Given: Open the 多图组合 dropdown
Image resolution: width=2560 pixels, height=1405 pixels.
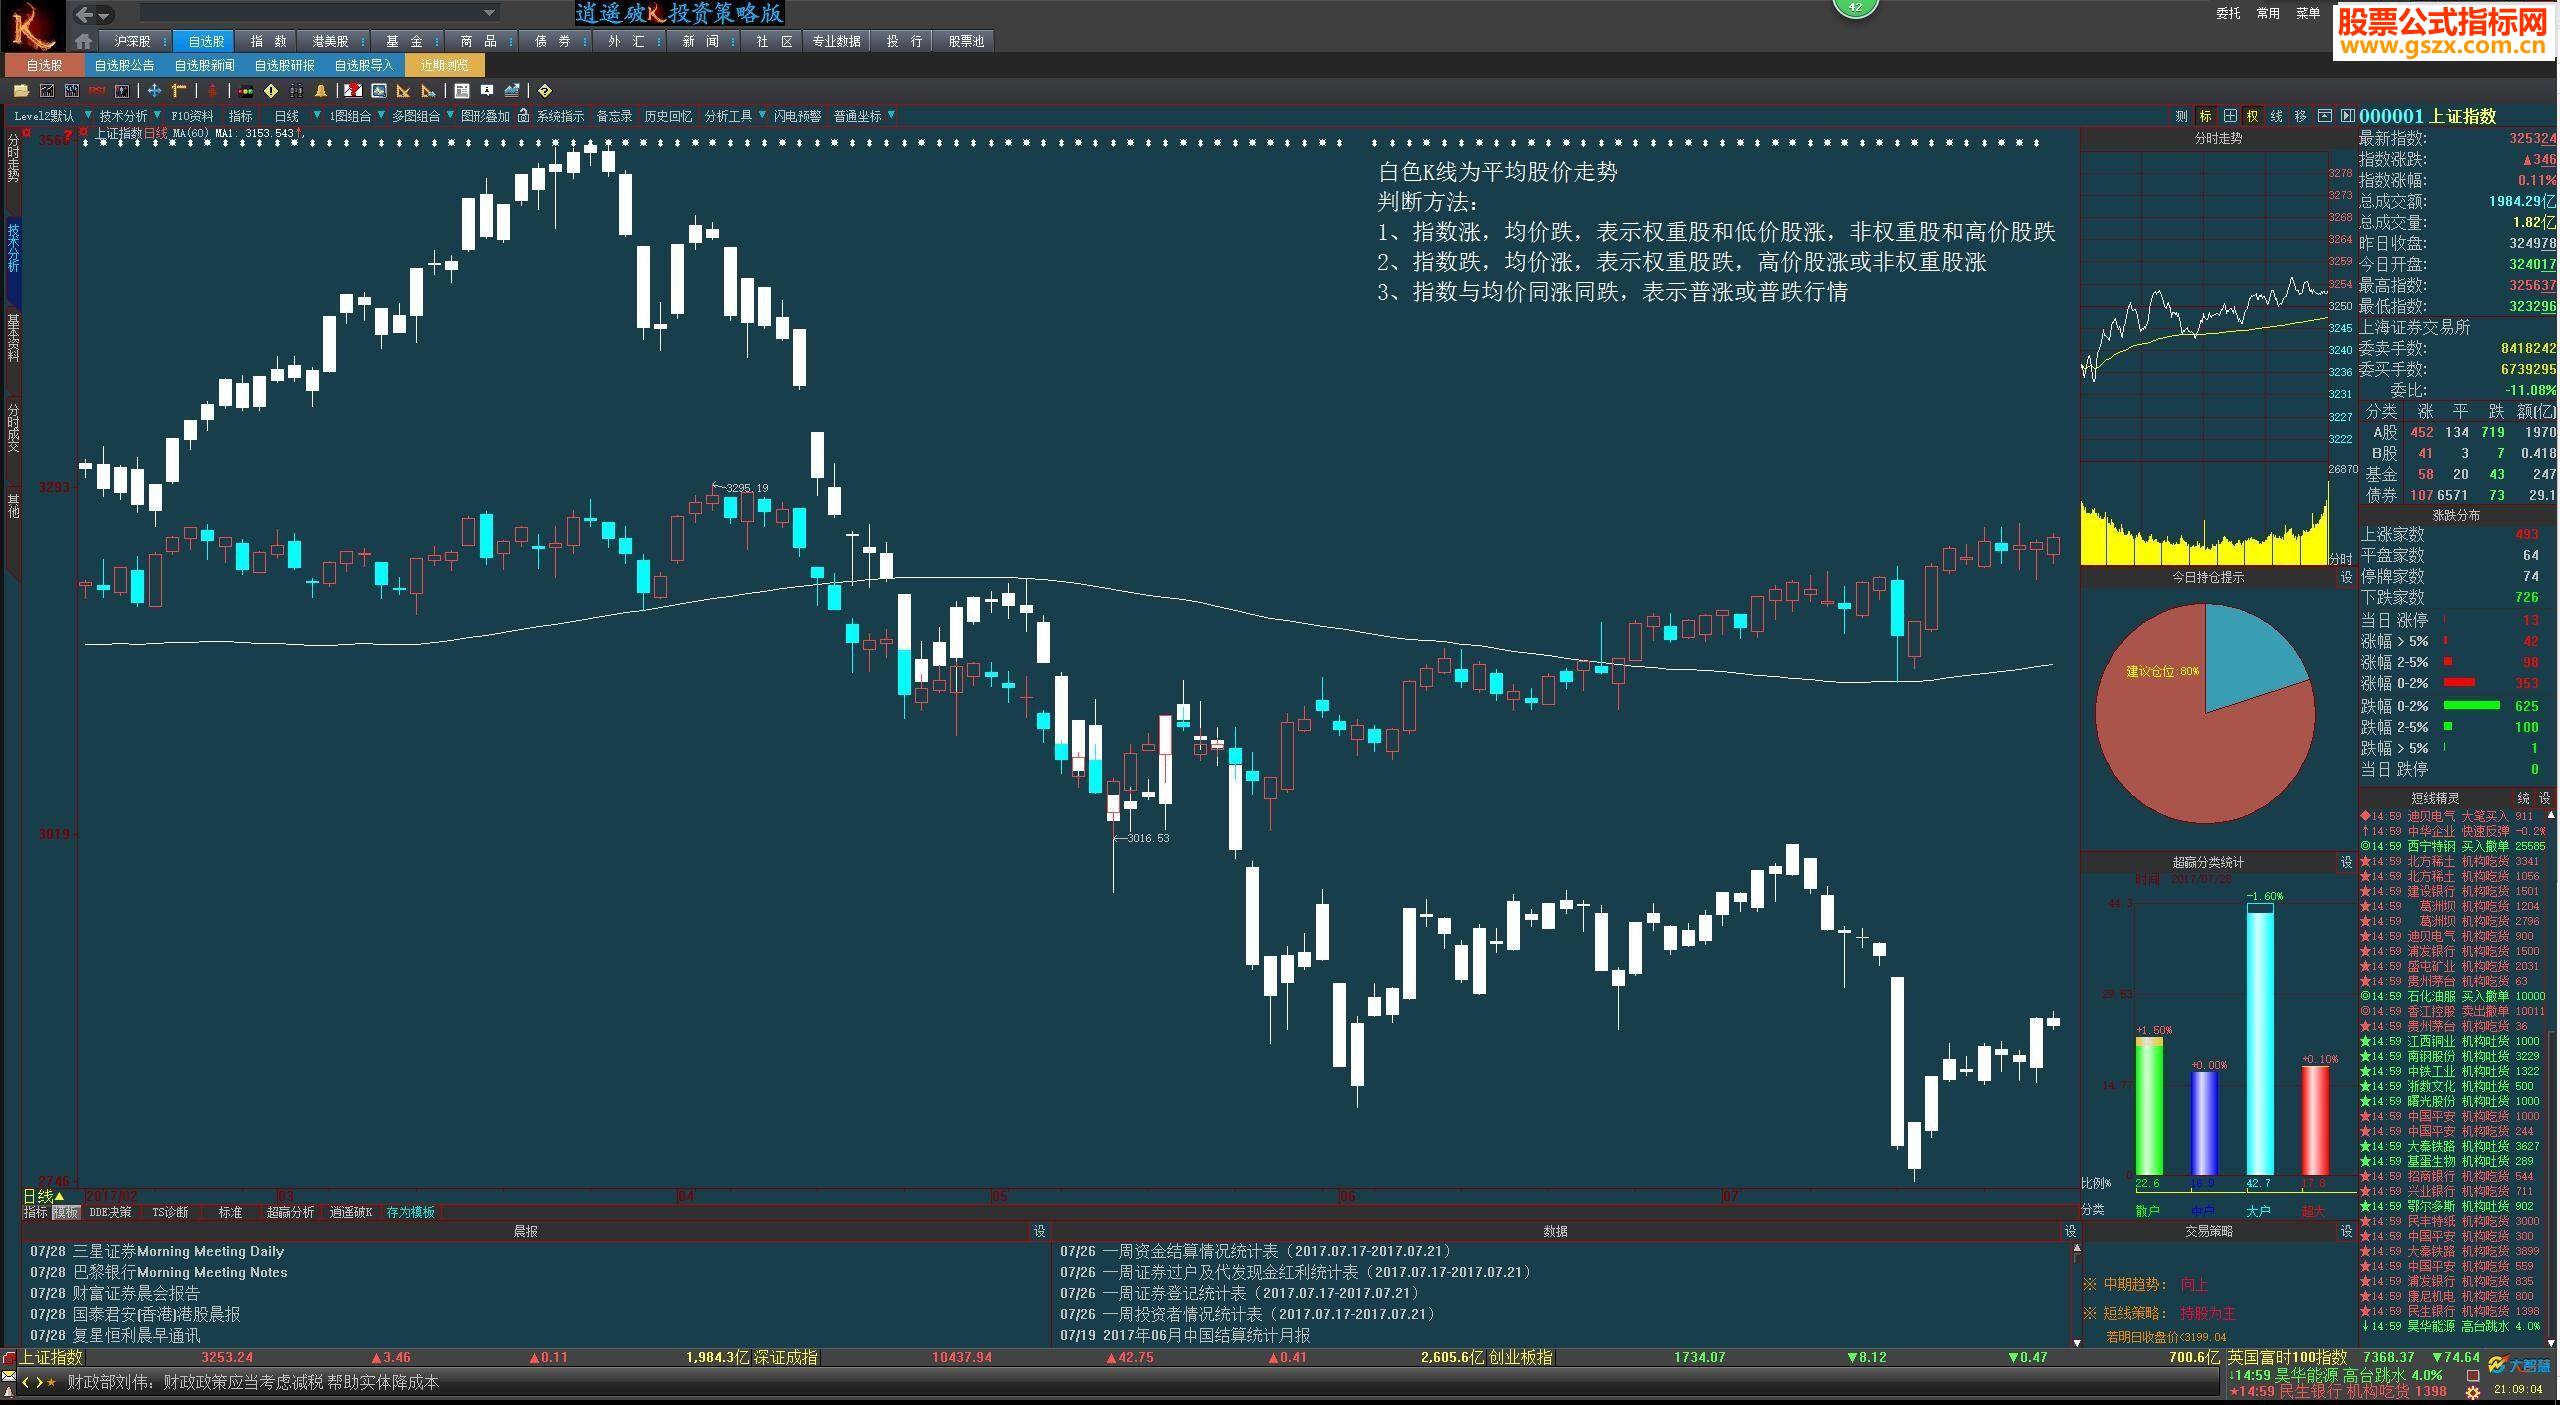Looking at the screenshot, I should coord(450,115).
